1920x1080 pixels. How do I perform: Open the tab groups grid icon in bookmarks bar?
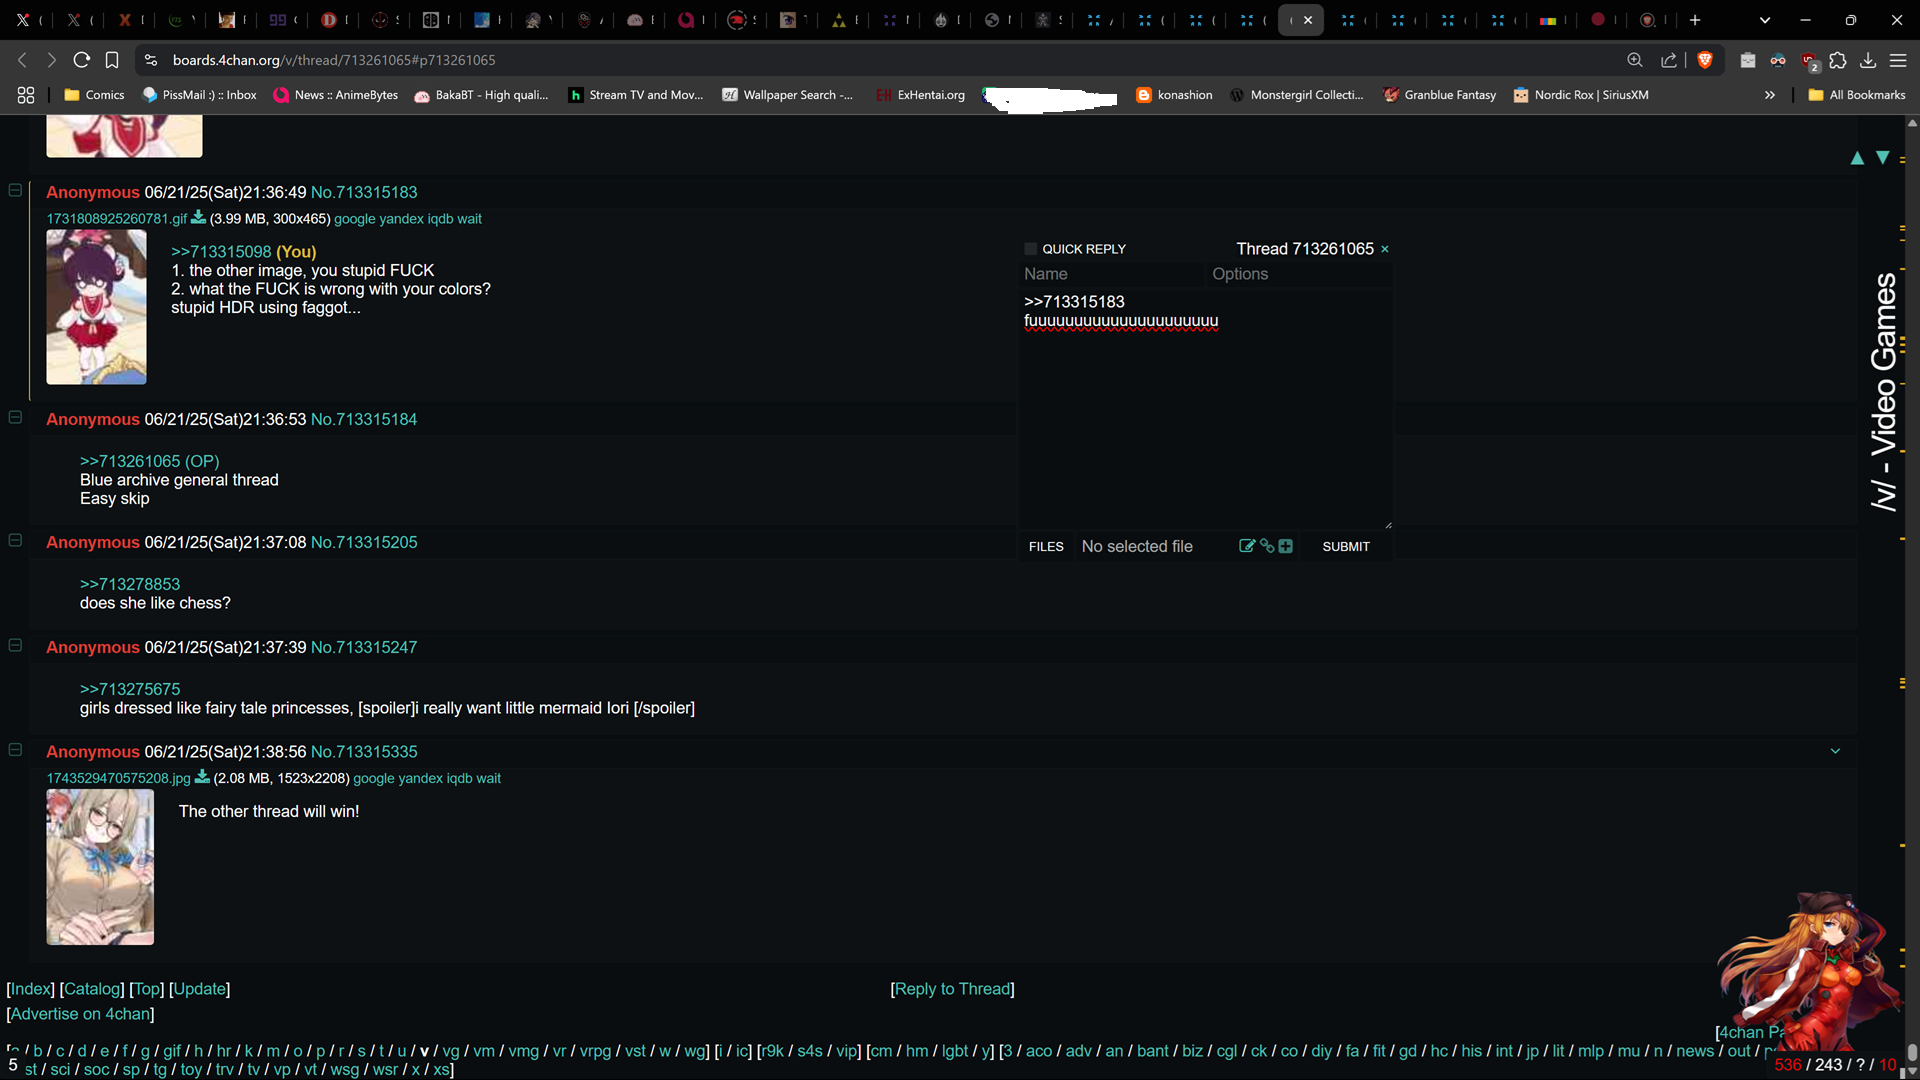(26, 95)
